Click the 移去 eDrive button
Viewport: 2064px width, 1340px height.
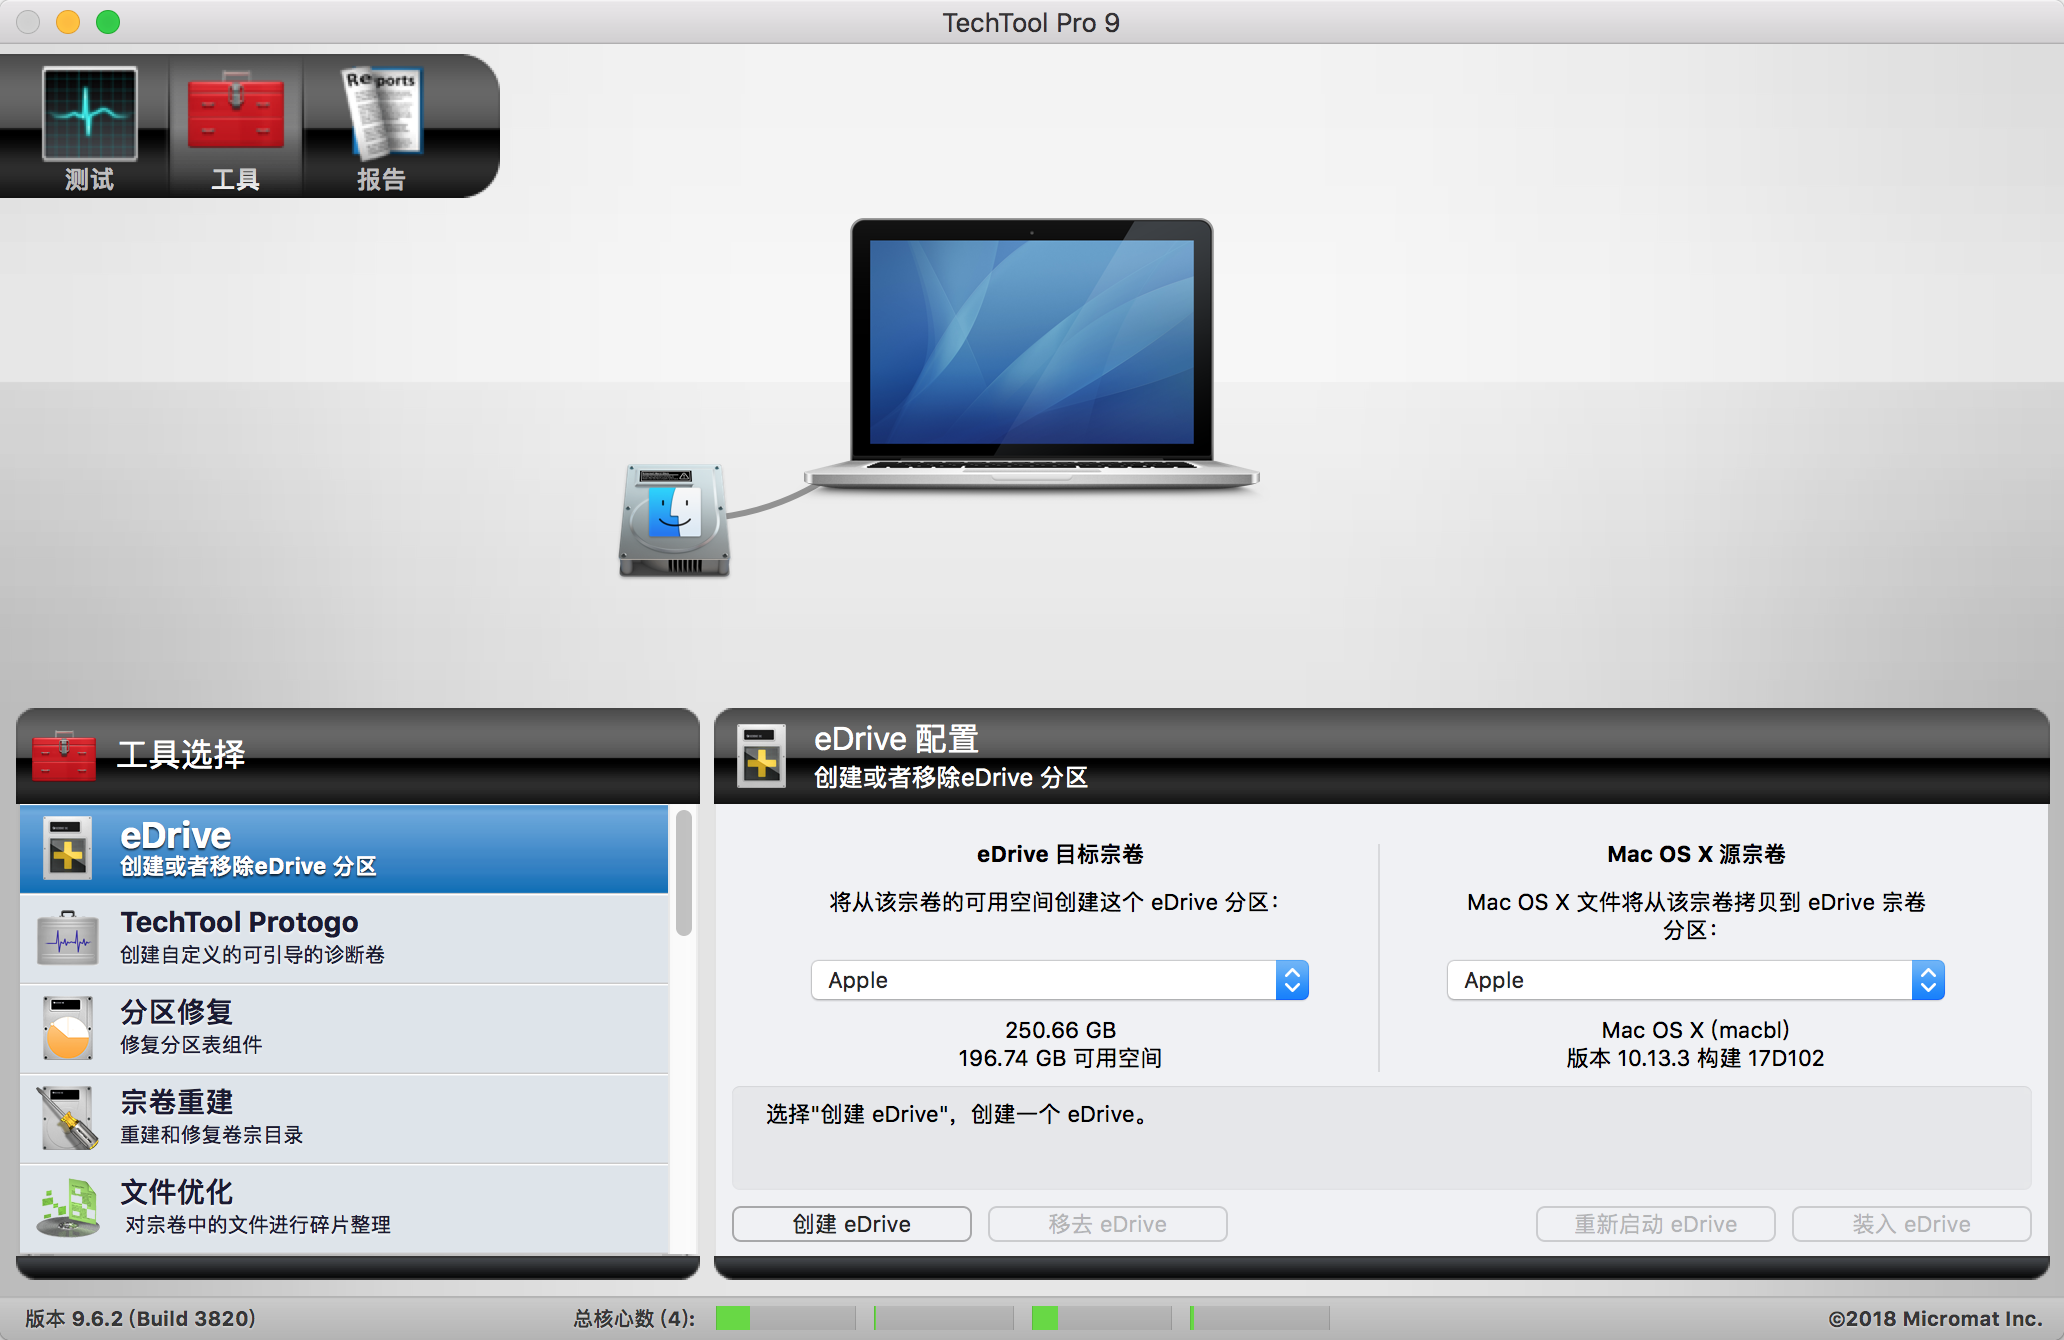pos(1107,1224)
